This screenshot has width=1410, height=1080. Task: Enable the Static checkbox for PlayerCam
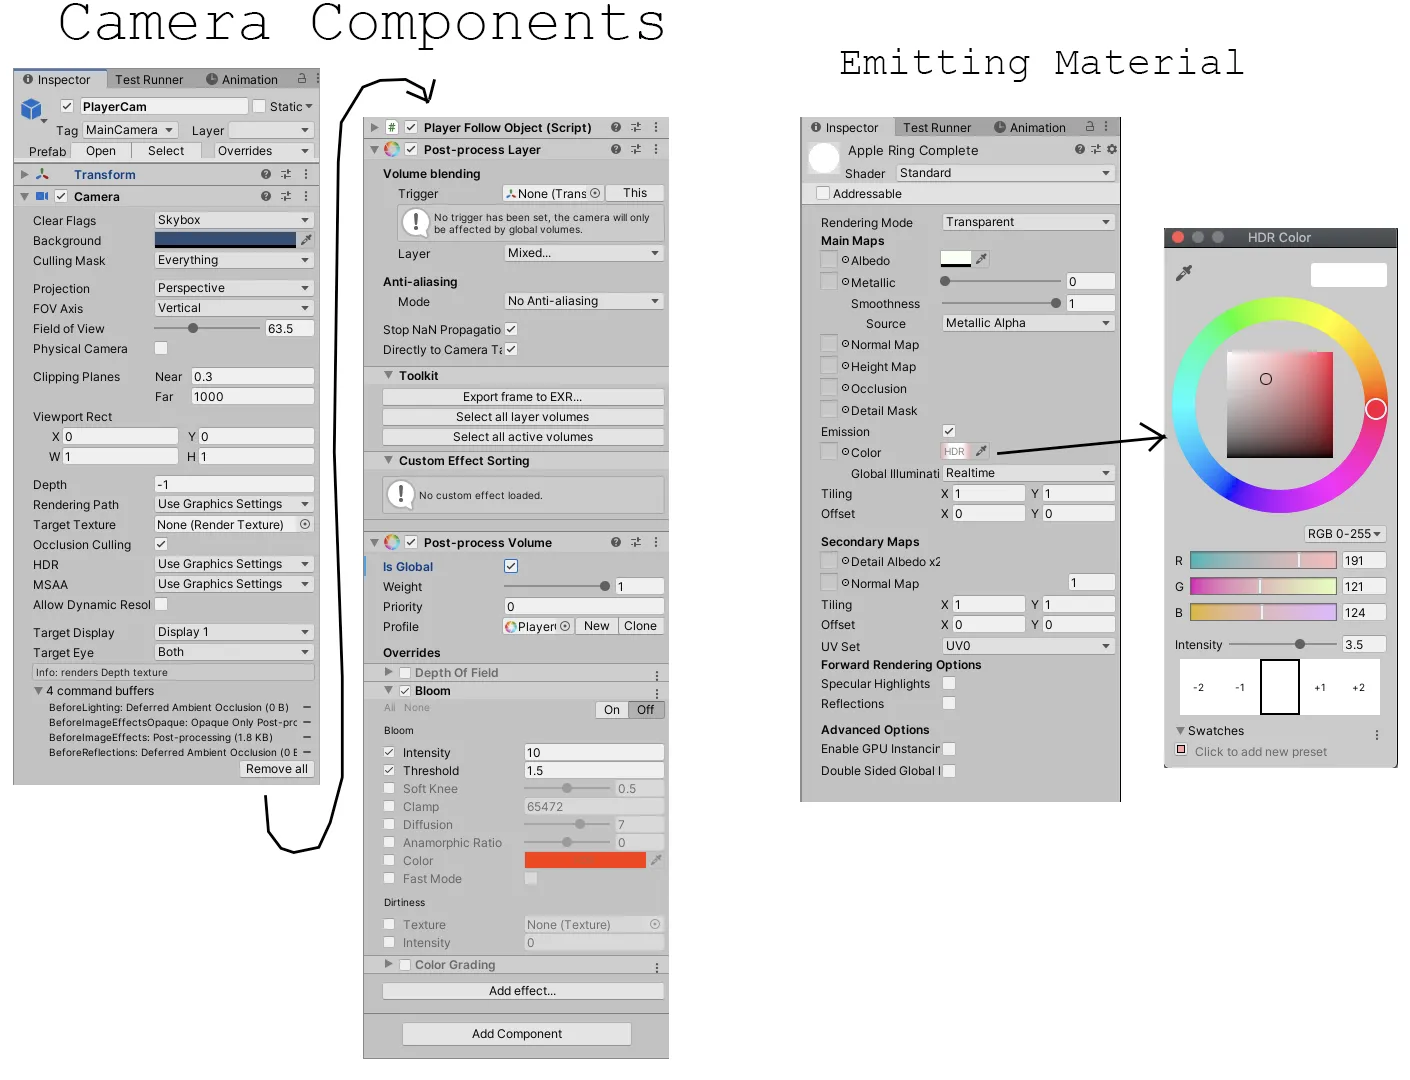click(x=259, y=106)
